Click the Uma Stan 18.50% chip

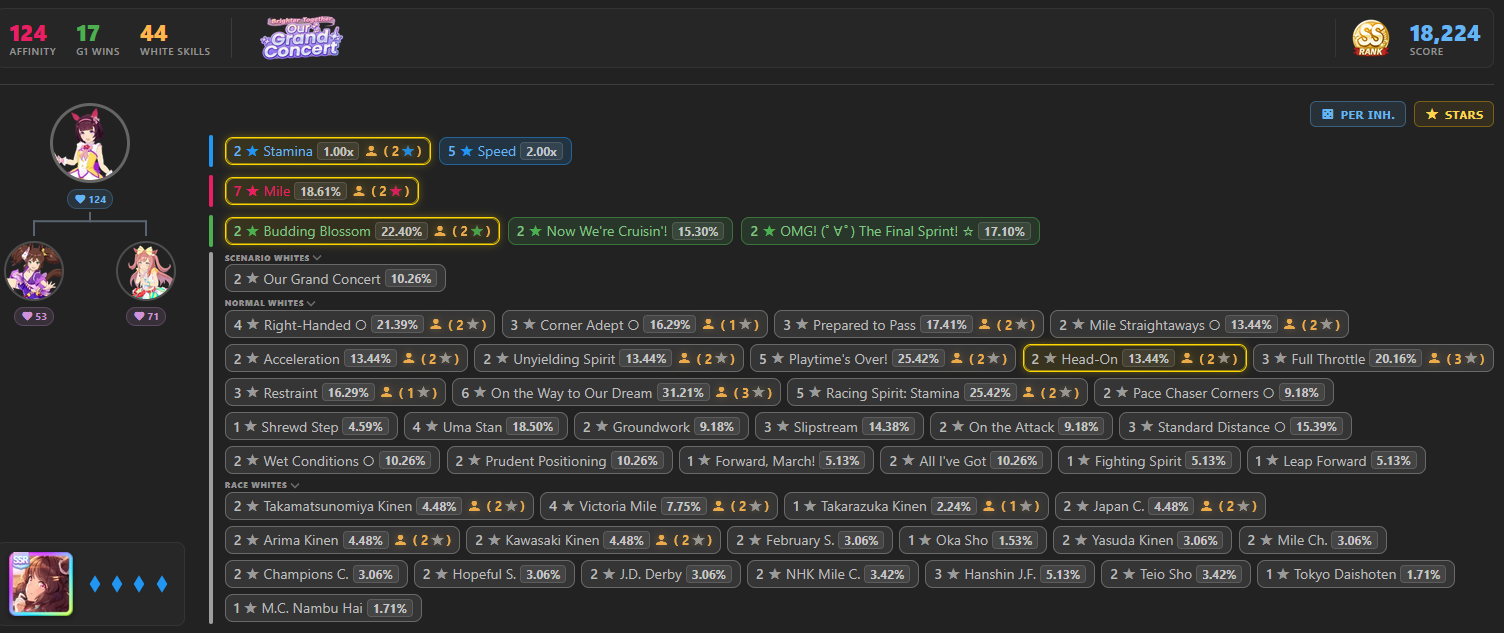[x=486, y=427]
